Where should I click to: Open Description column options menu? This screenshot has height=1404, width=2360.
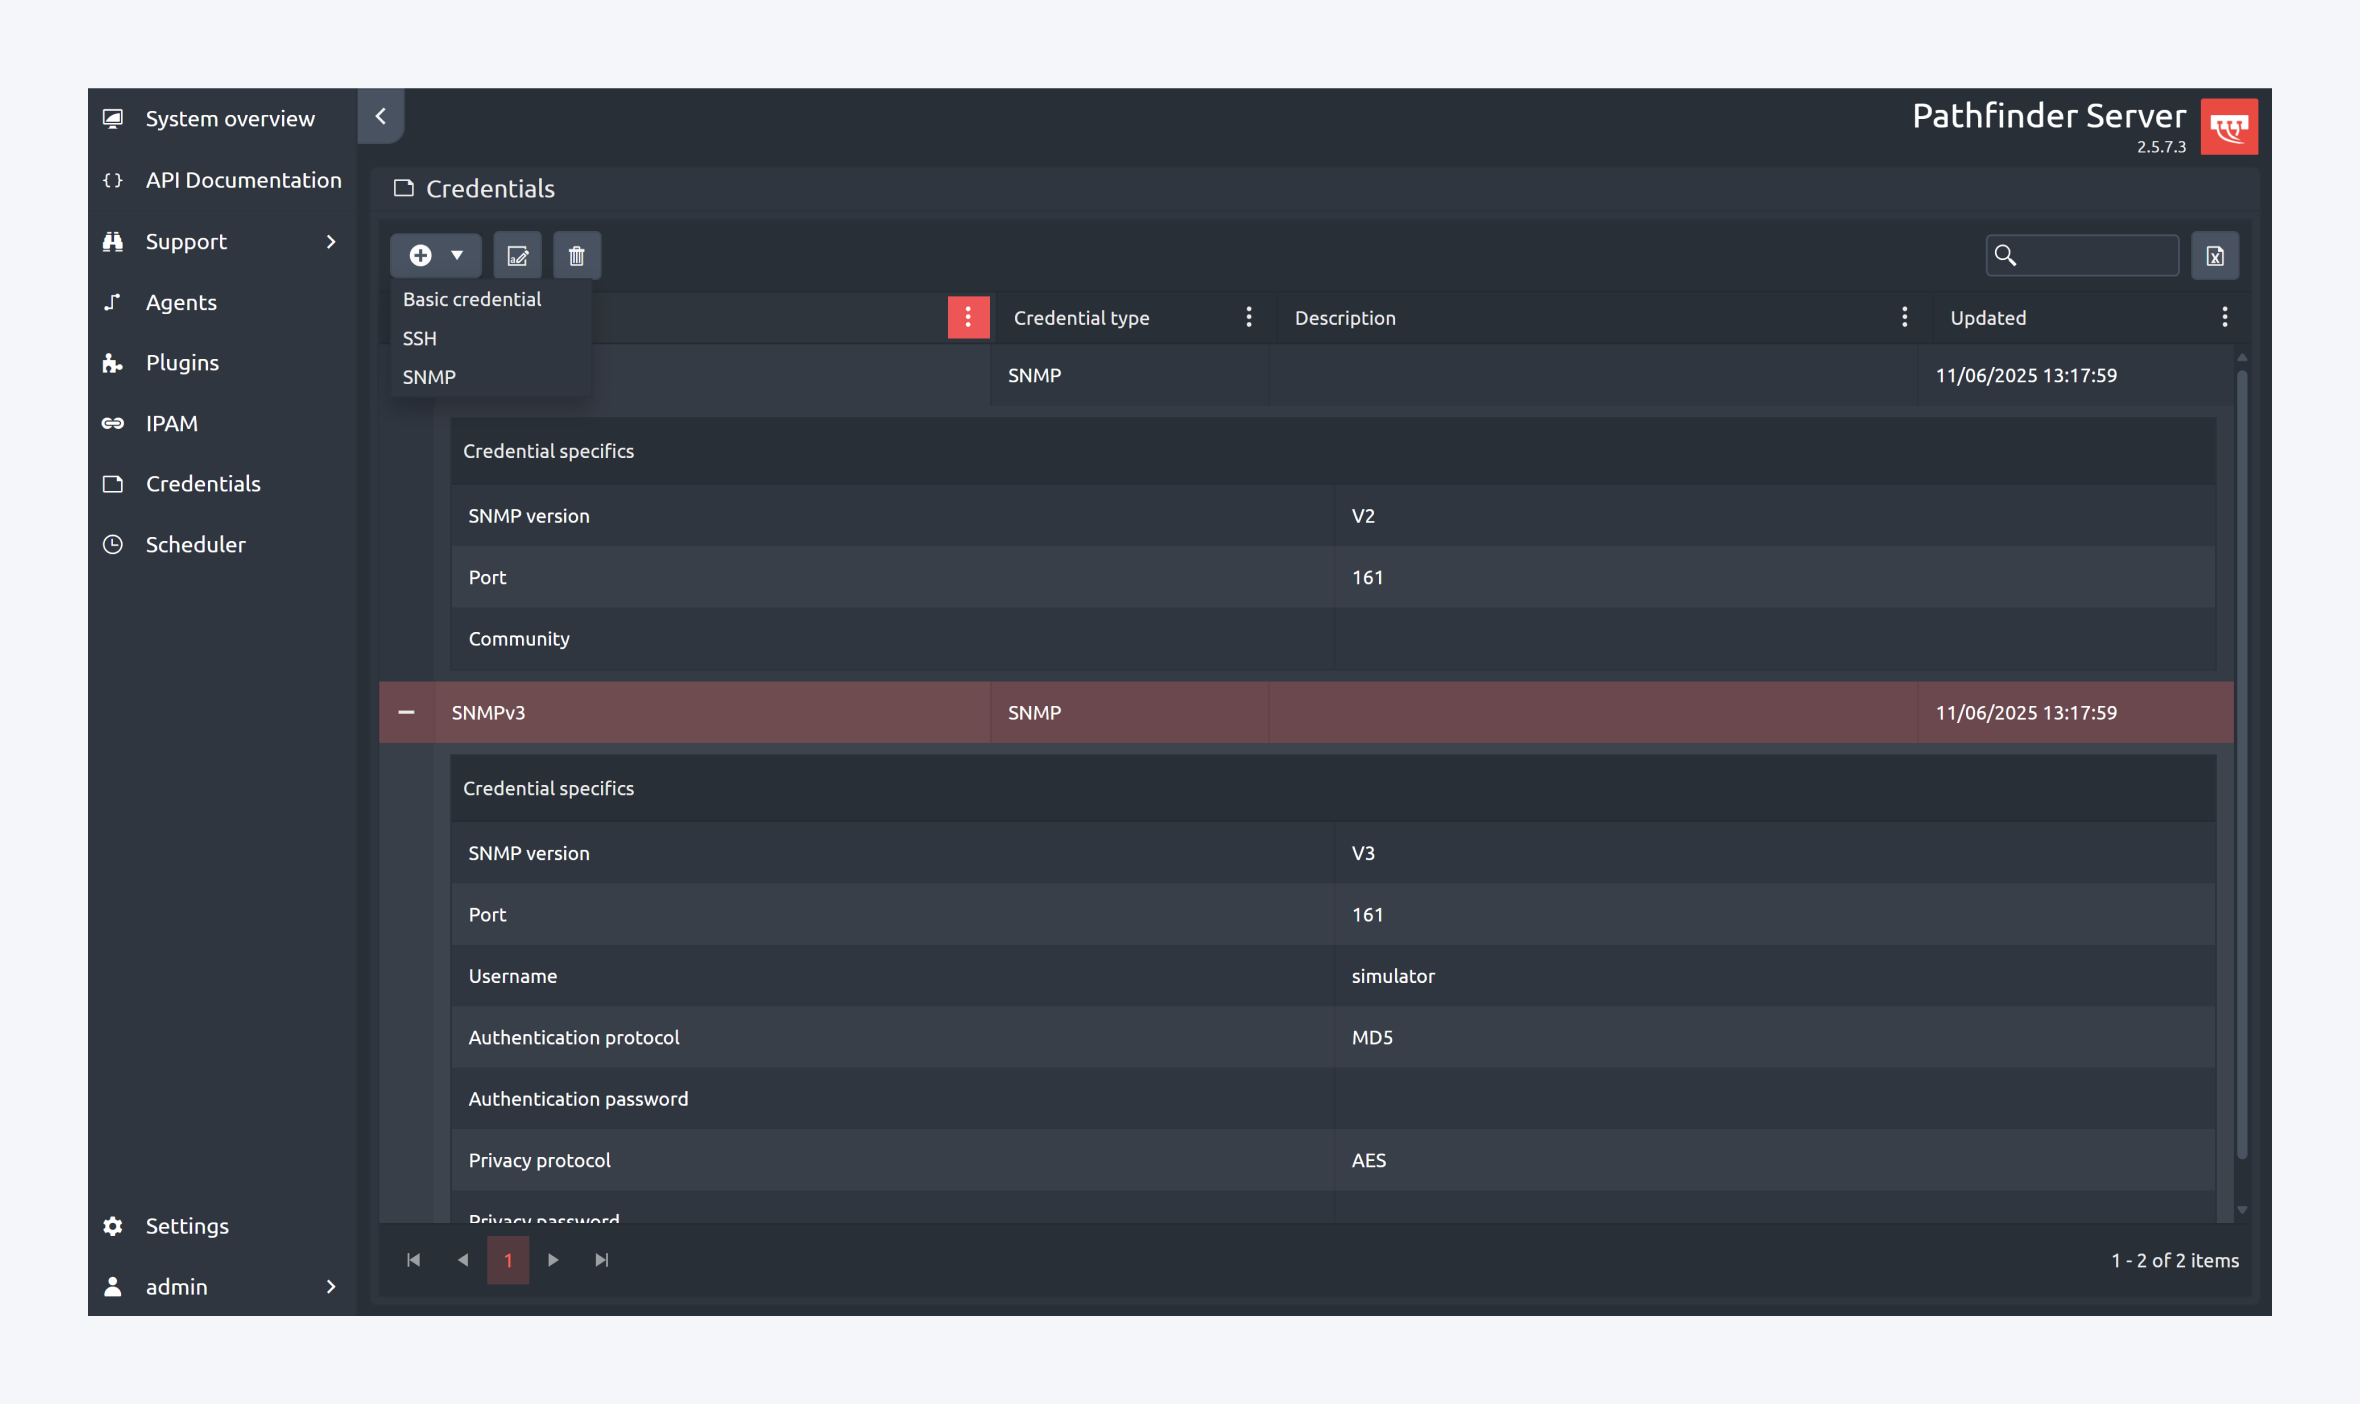1904,317
